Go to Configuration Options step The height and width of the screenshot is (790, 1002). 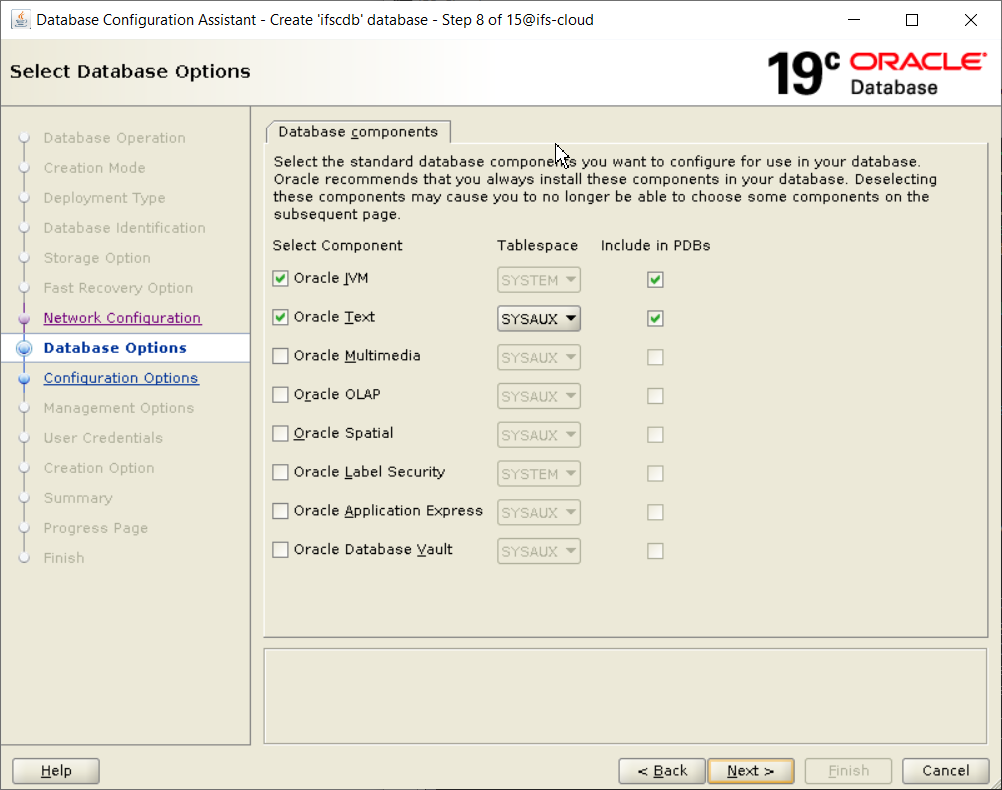point(121,378)
